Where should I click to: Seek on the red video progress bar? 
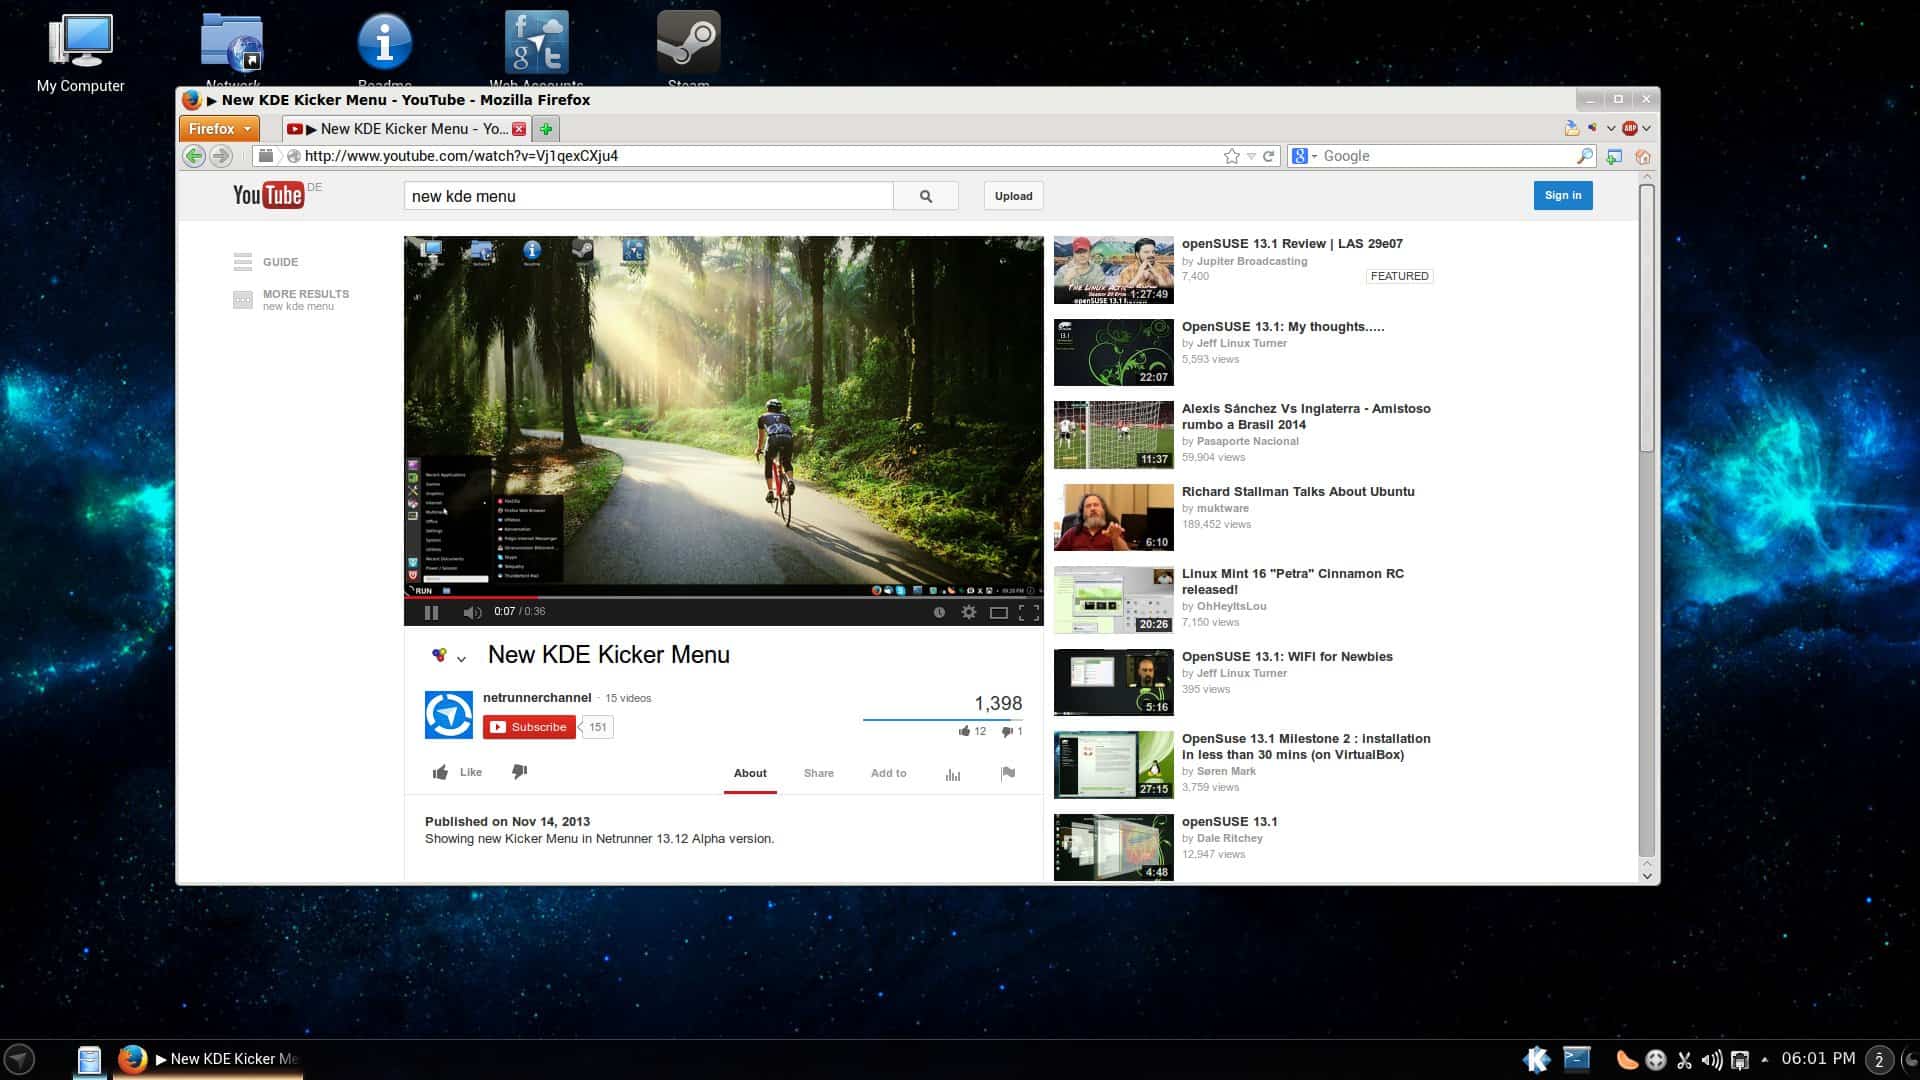(723, 597)
